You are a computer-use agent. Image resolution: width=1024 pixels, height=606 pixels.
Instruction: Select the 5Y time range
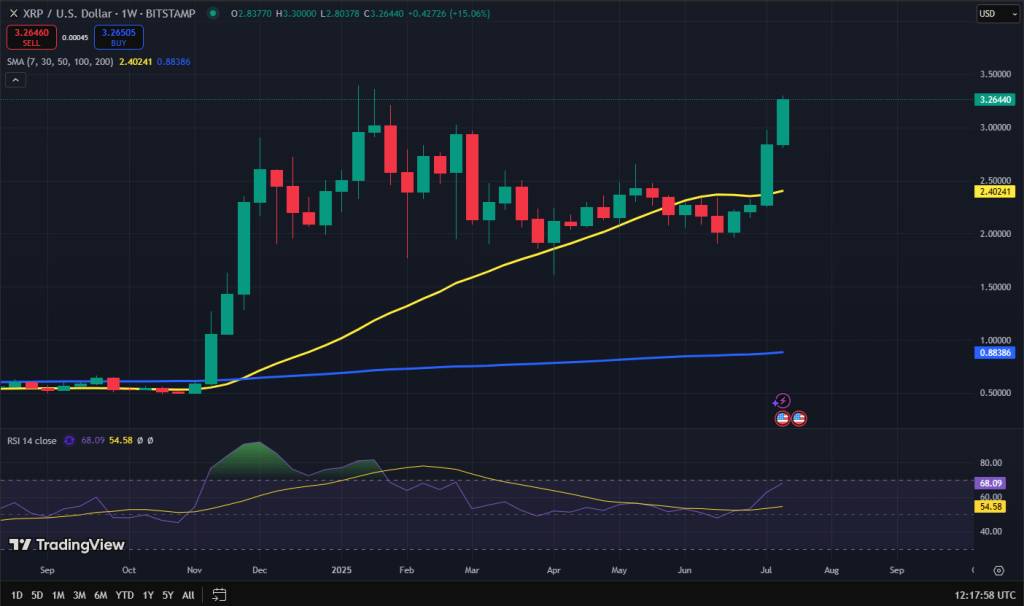(x=168, y=595)
